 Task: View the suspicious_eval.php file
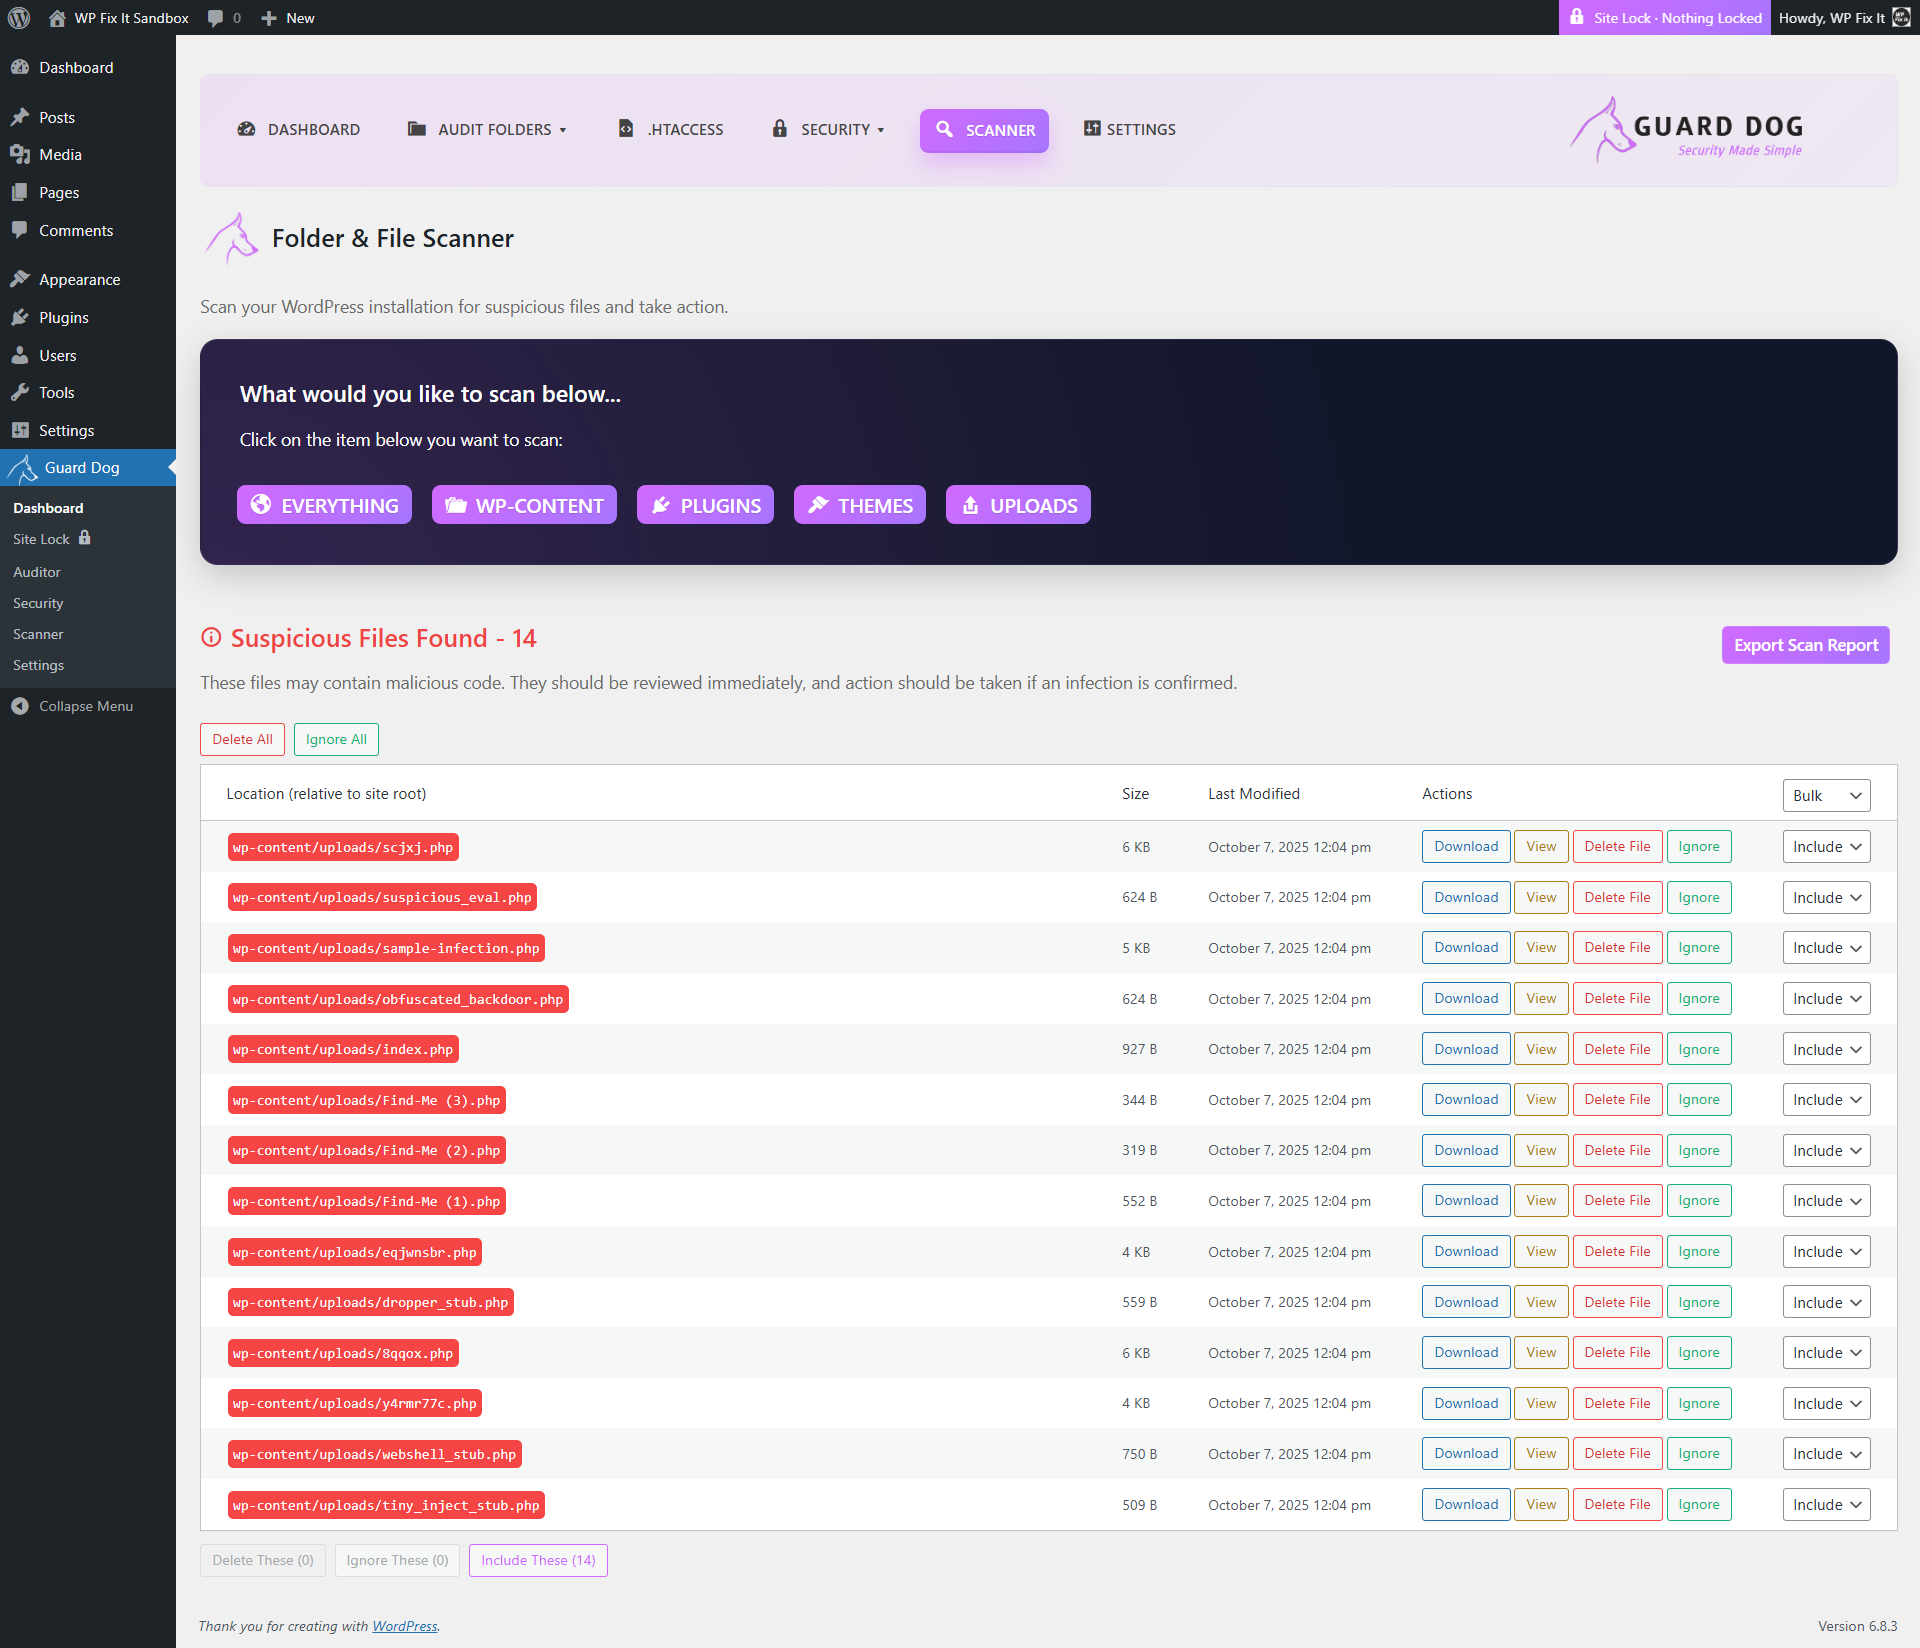tap(1540, 898)
